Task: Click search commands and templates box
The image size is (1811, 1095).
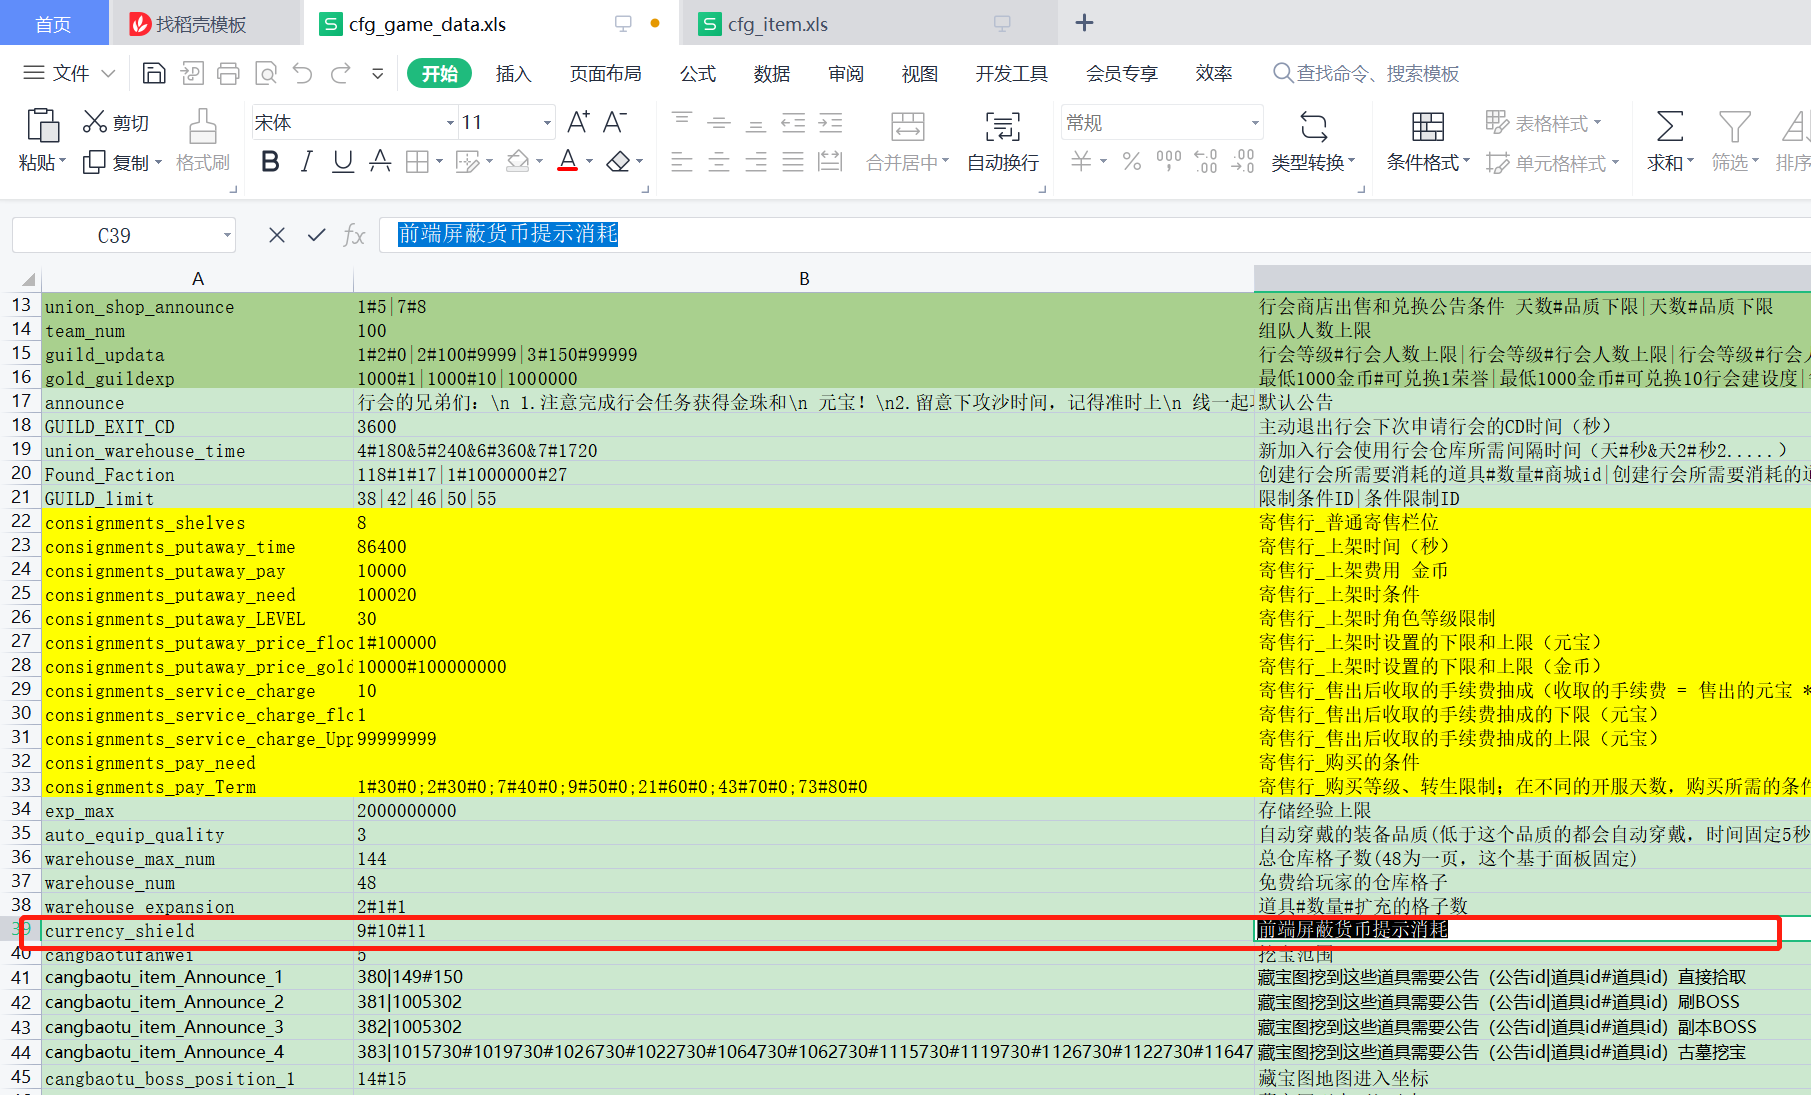Action: point(1366,73)
